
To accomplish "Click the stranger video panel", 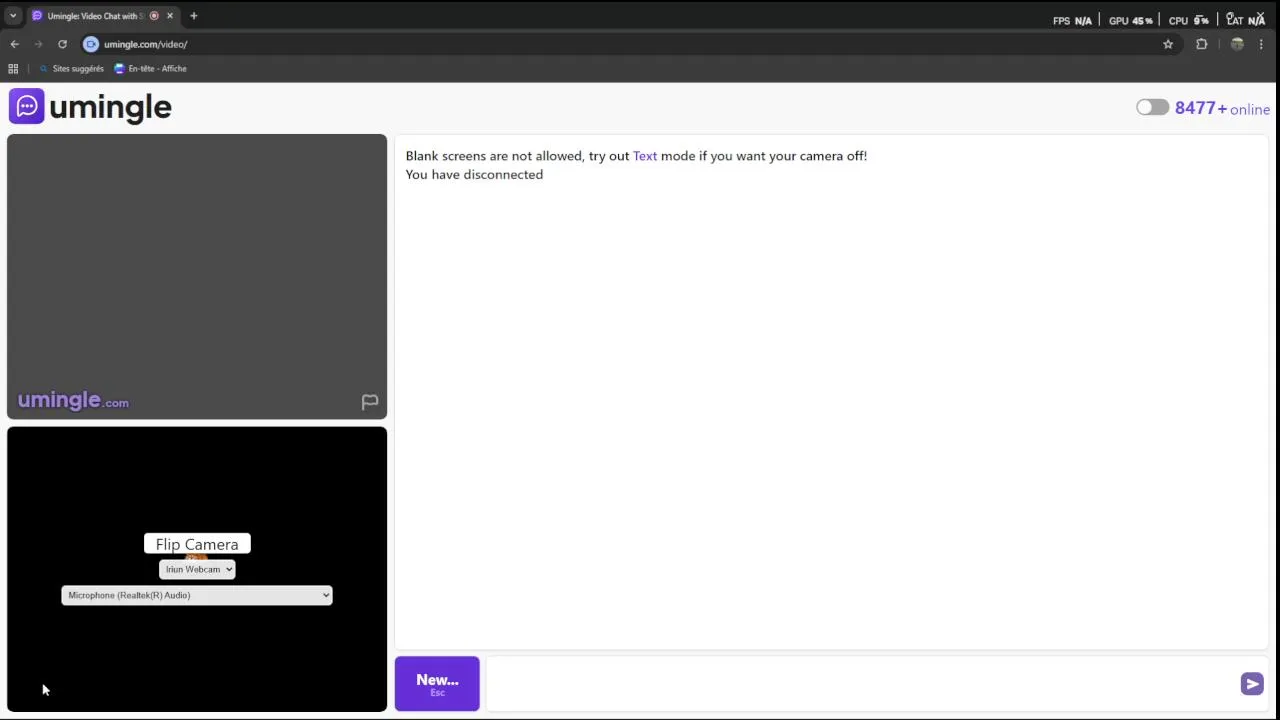I will 197,277.
